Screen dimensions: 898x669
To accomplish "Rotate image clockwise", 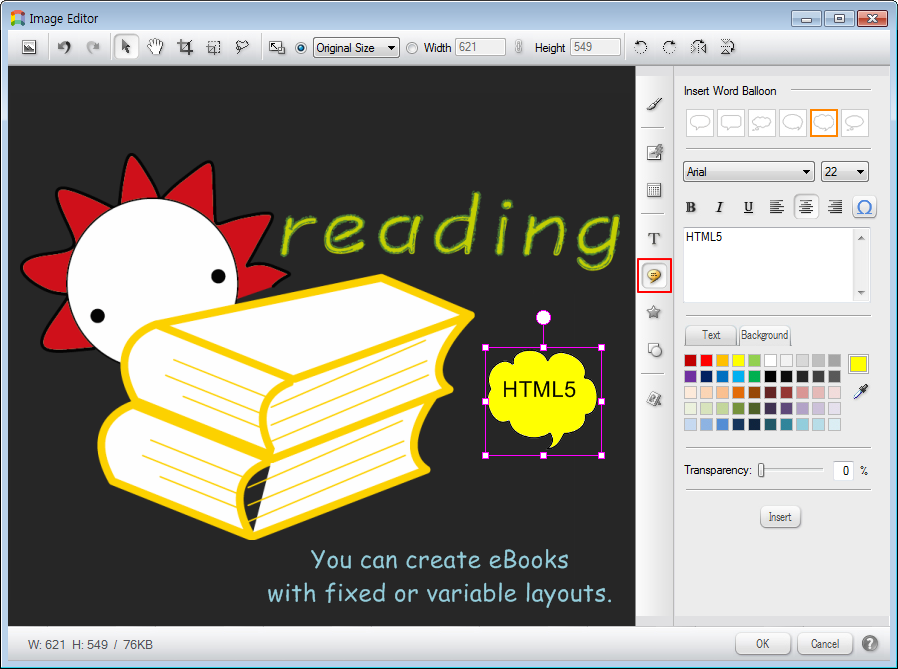I will (x=669, y=47).
